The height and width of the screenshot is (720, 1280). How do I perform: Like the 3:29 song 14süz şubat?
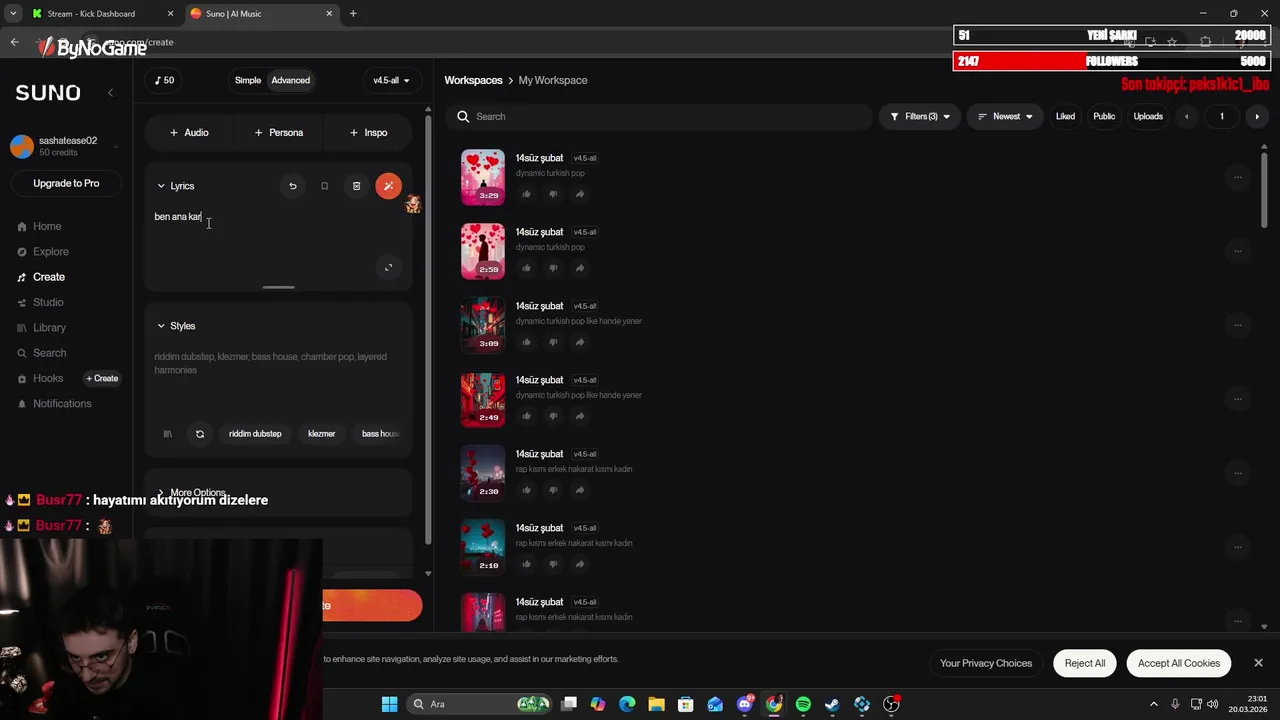(526, 194)
